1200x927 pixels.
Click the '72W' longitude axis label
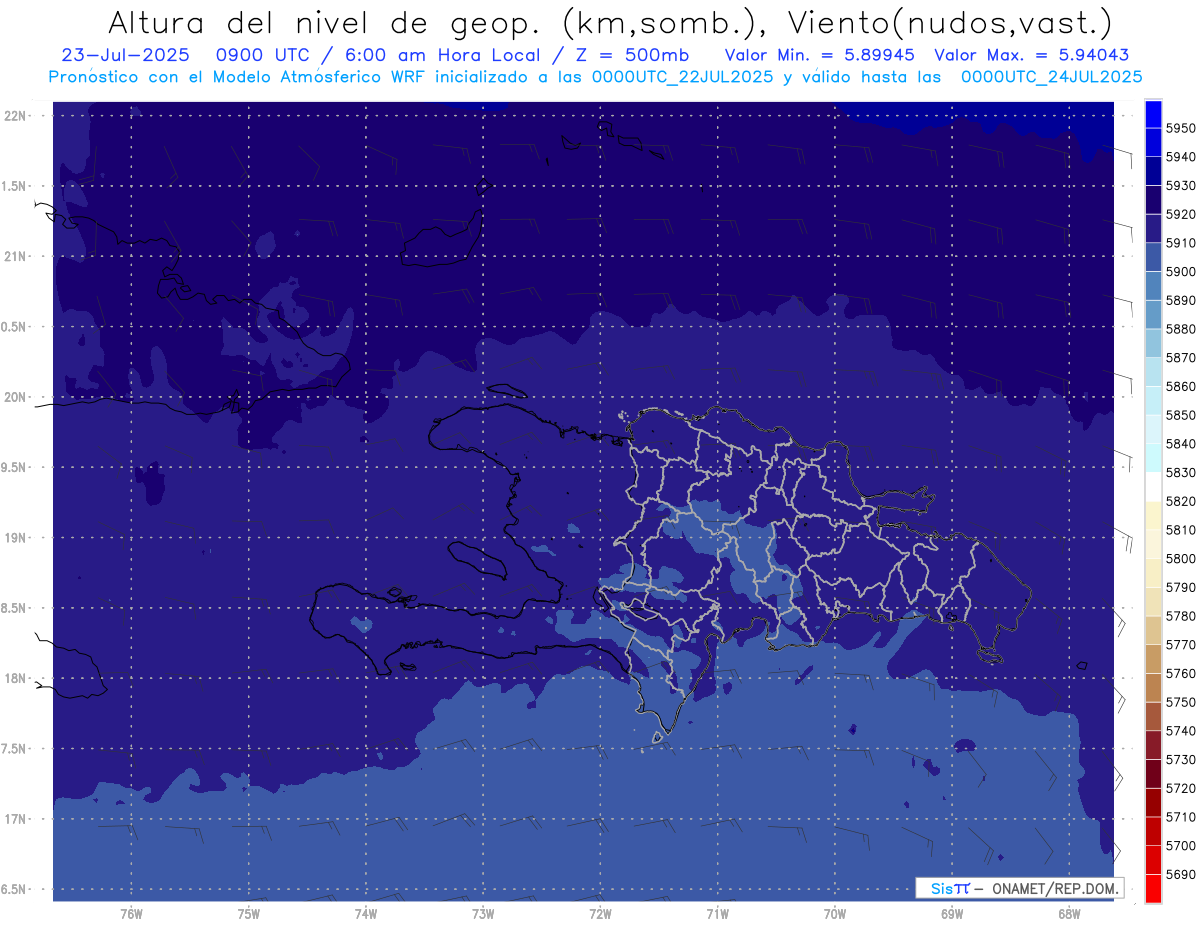click(x=600, y=913)
